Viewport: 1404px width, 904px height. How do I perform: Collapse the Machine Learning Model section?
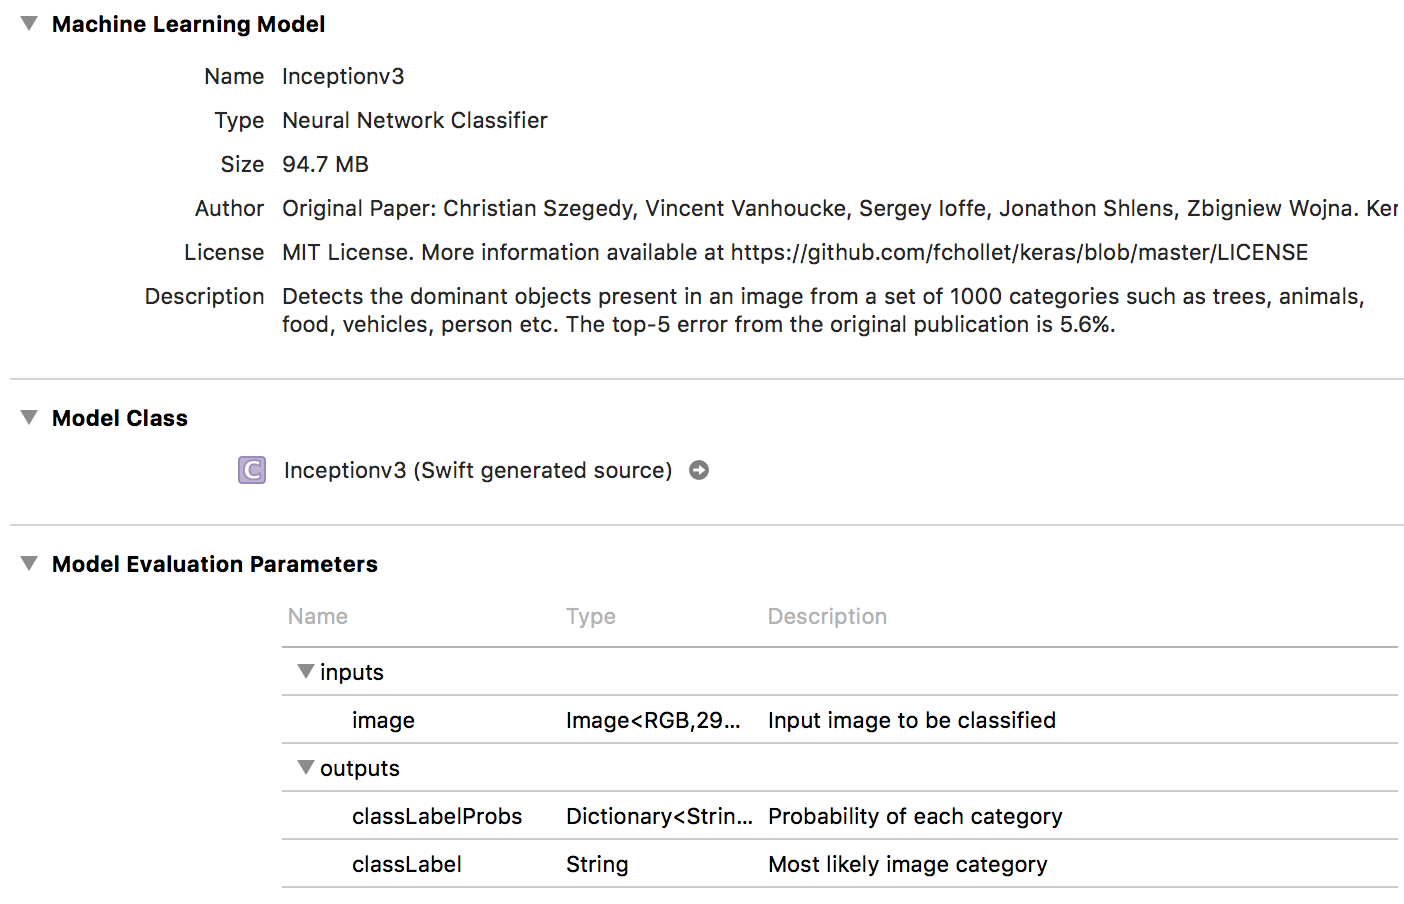click(x=29, y=24)
